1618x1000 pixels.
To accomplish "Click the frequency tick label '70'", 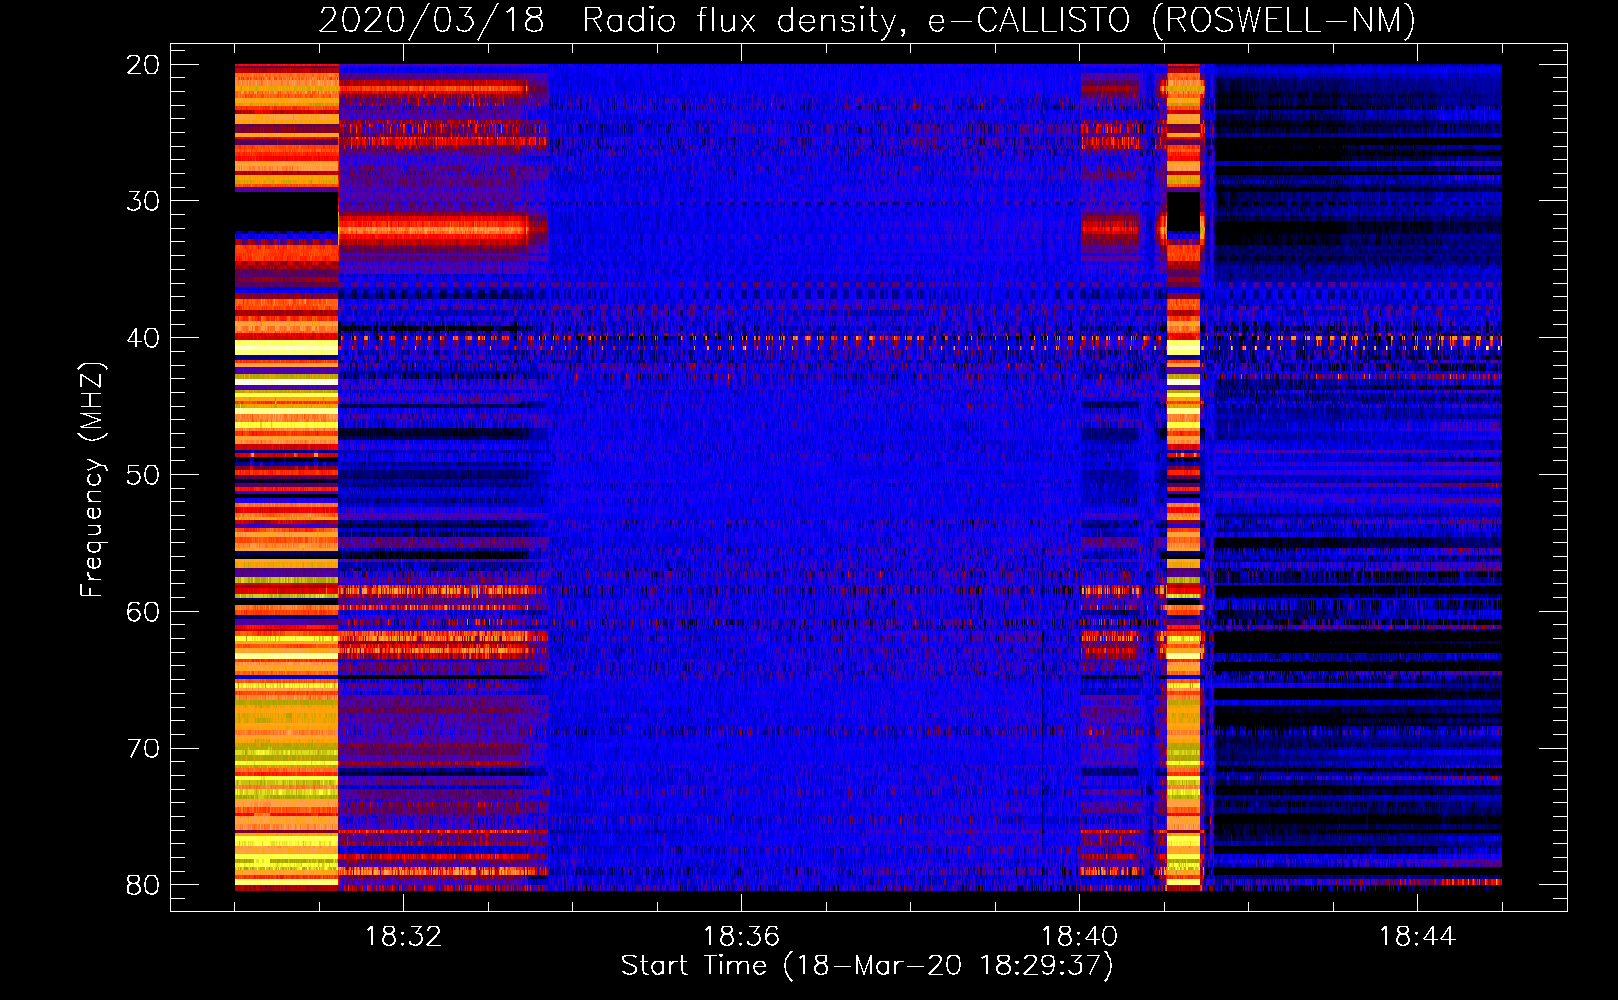I will coord(143,748).
